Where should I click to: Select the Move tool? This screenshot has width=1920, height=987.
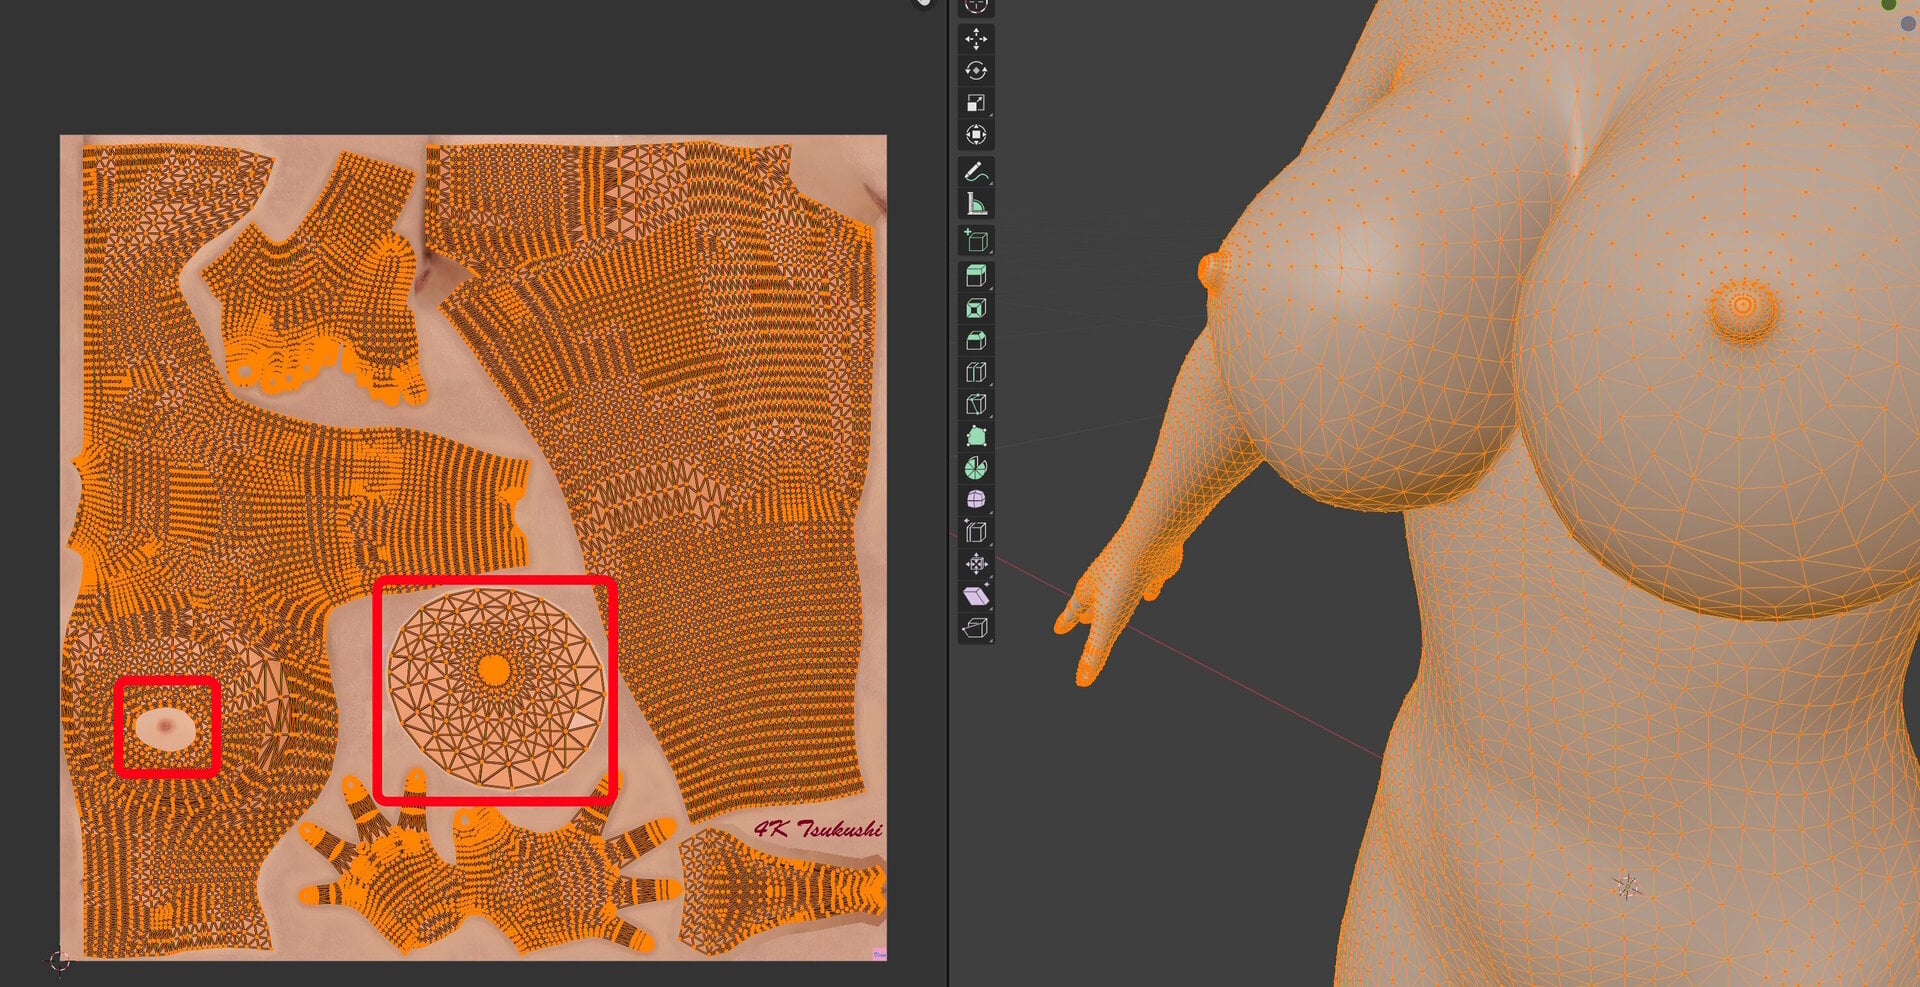[976, 39]
